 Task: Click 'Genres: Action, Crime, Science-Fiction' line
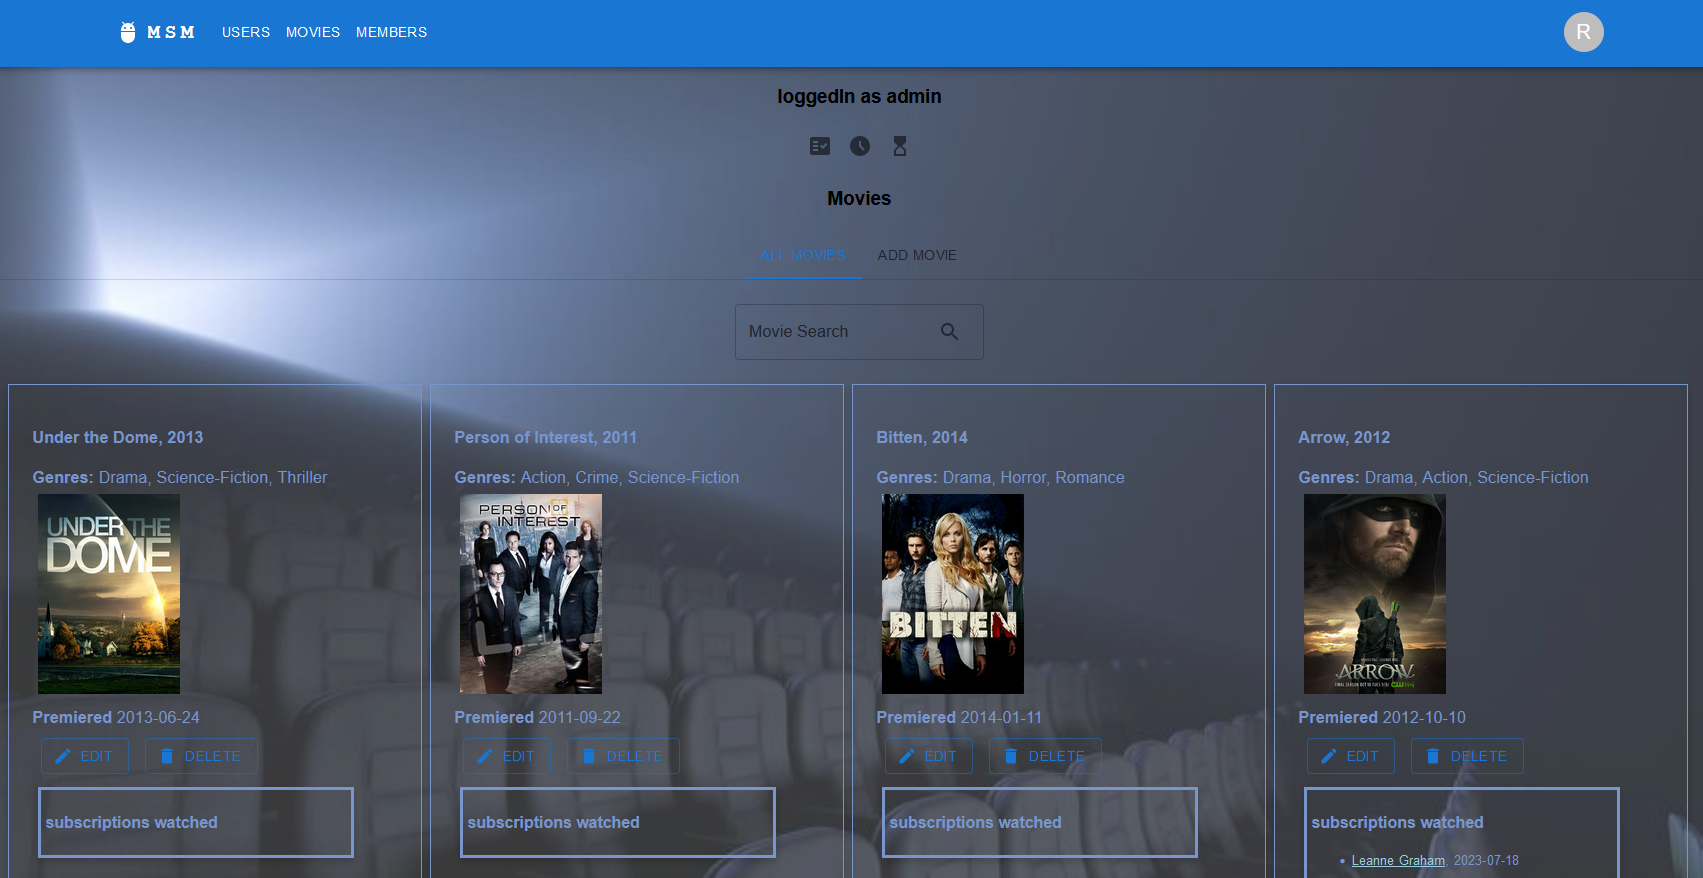[597, 477]
